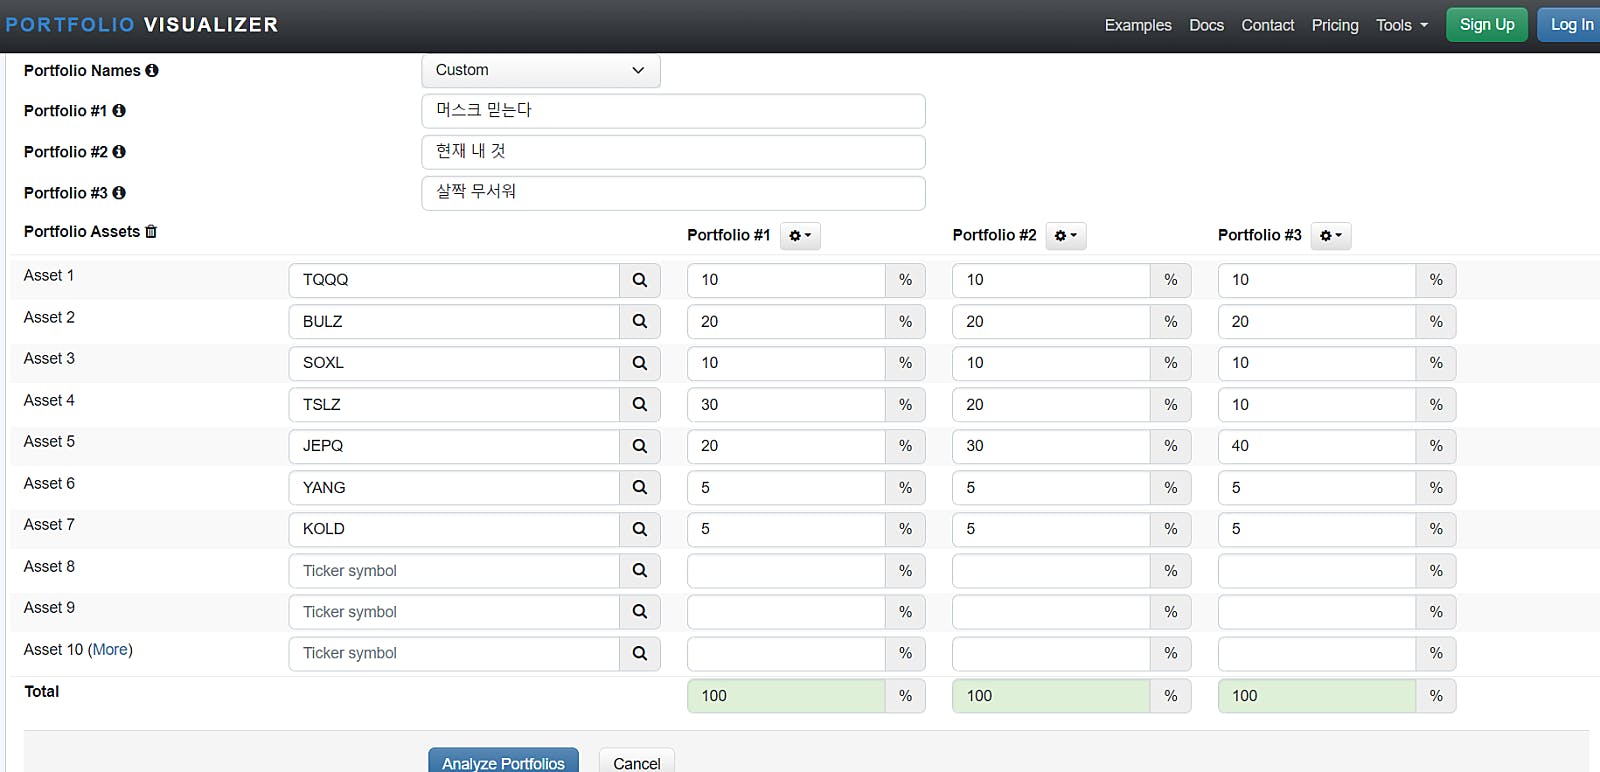Viewport: 1600px width, 772px height.
Task: Click Asset 10 allocation field in Portfolio #2
Action: point(1051,654)
